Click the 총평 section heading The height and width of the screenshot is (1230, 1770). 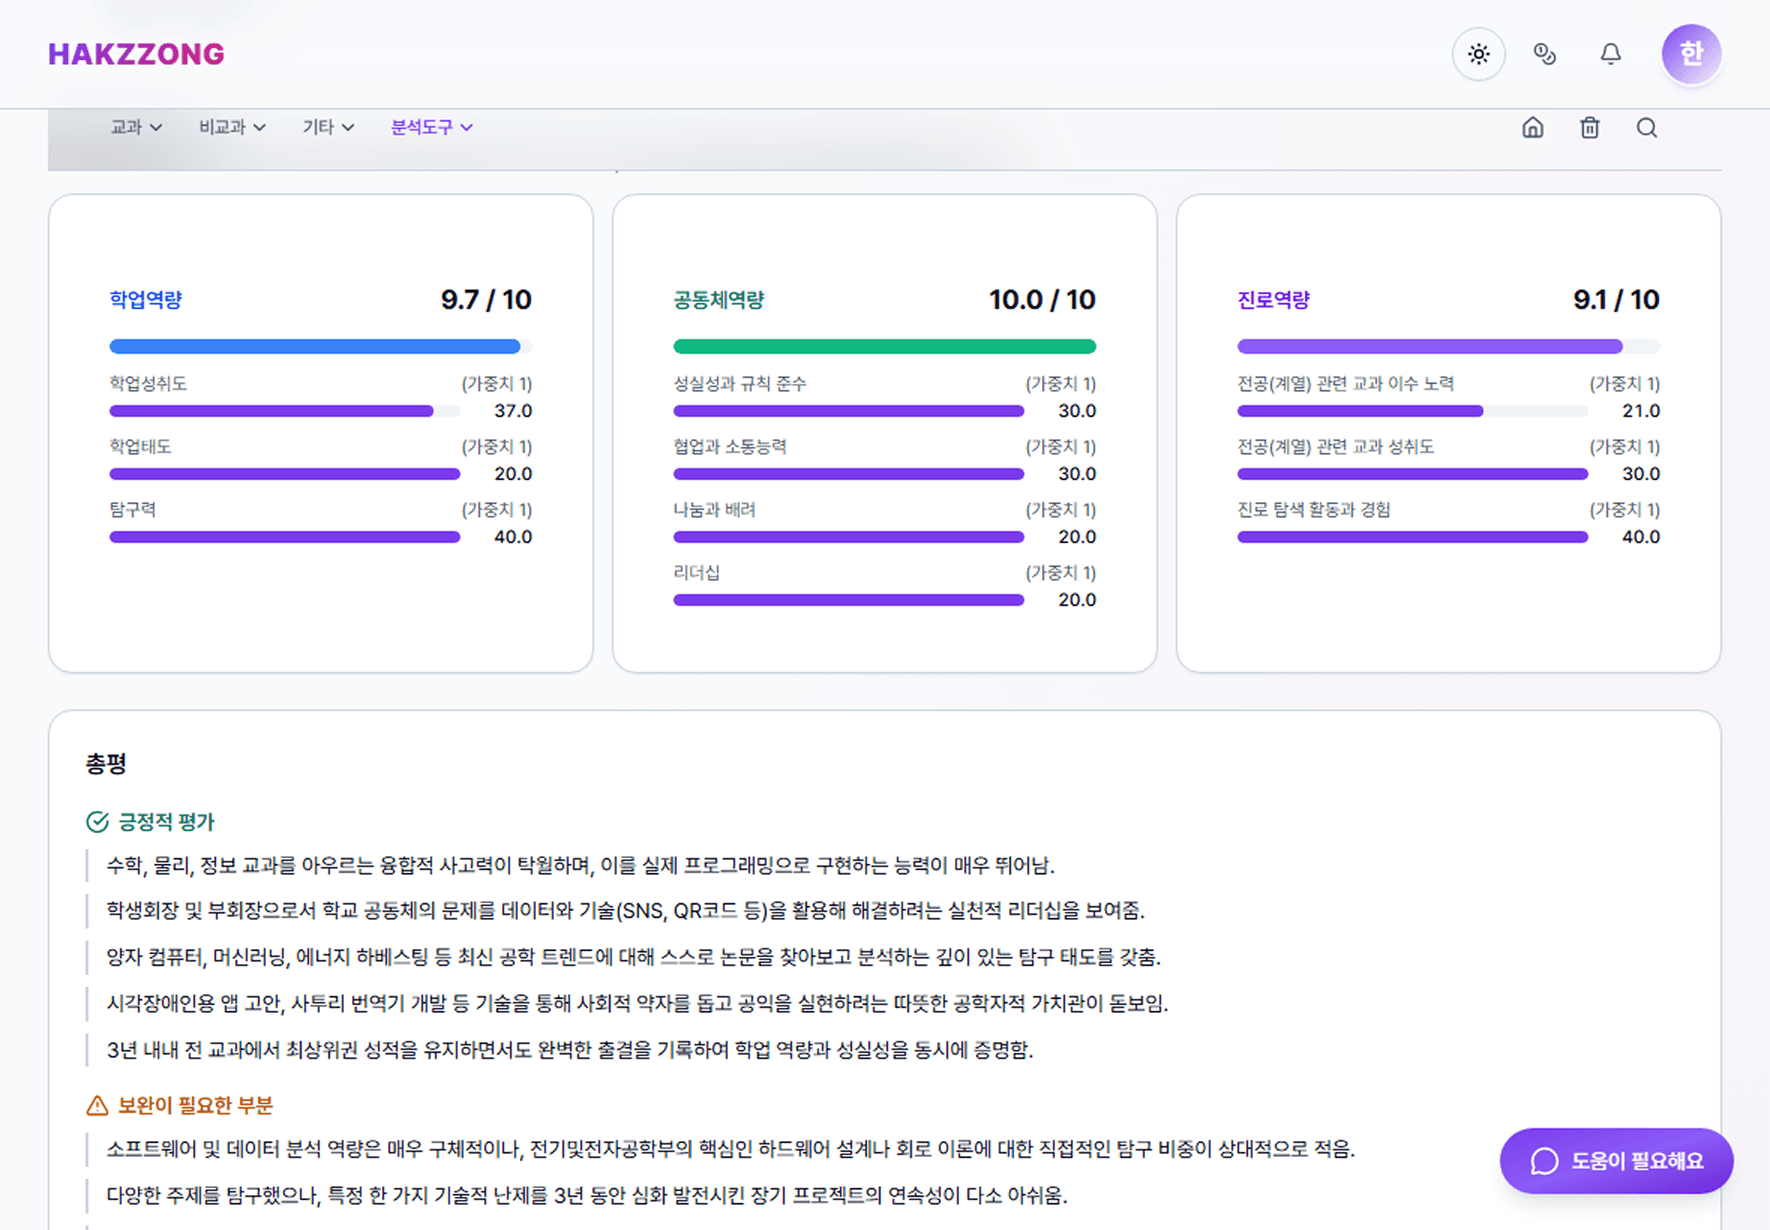point(106,764)
